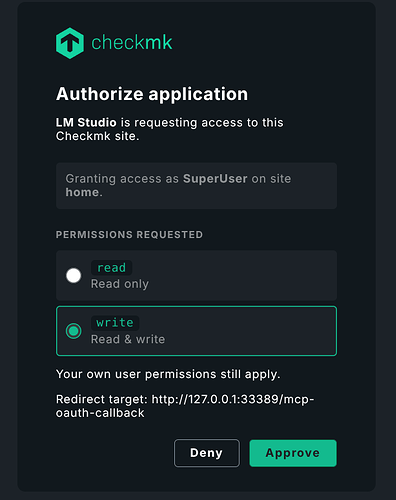Screen dimensions: 396x500
Task: Choose the 'Read only' permission card
Action: coord(196,275)
